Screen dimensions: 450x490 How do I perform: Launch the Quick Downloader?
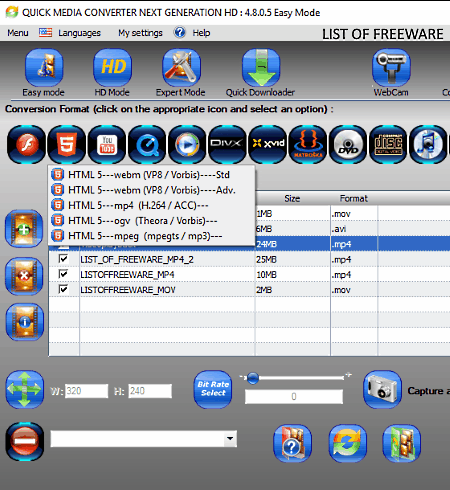click(x=261, y=67)
